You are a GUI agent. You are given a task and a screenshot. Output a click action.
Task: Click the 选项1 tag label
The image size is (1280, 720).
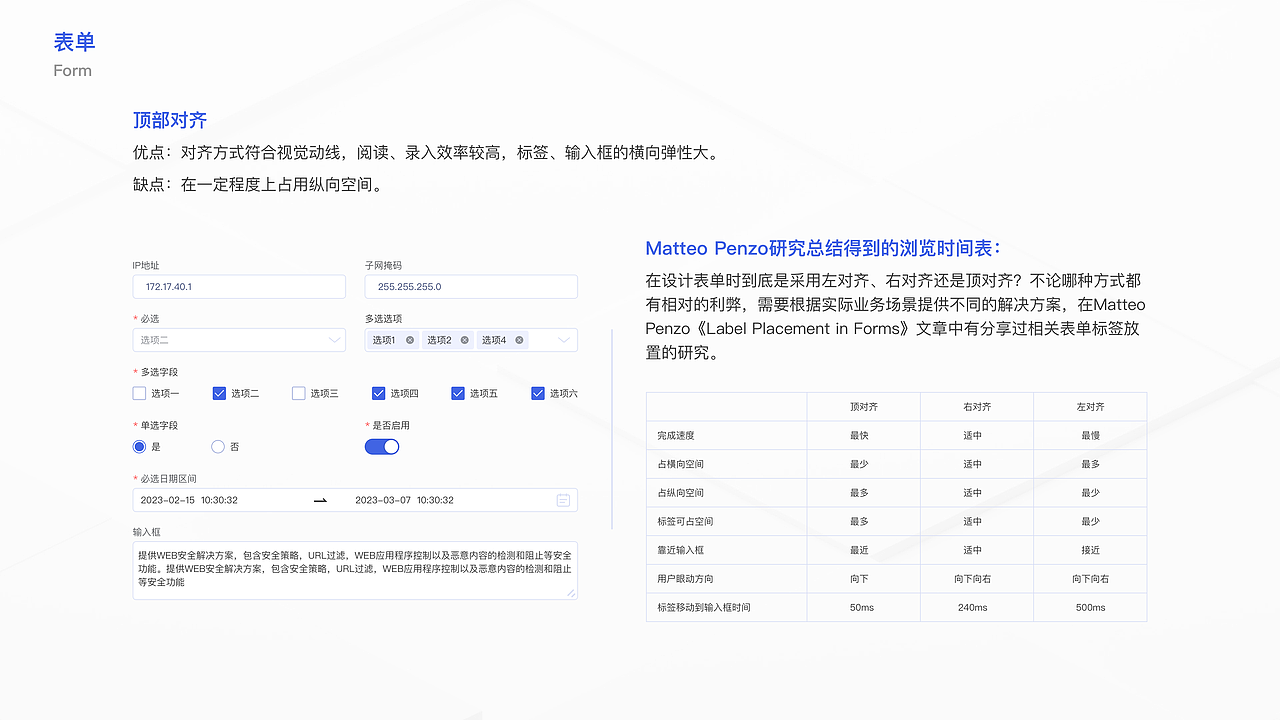(x=384, y=340)
